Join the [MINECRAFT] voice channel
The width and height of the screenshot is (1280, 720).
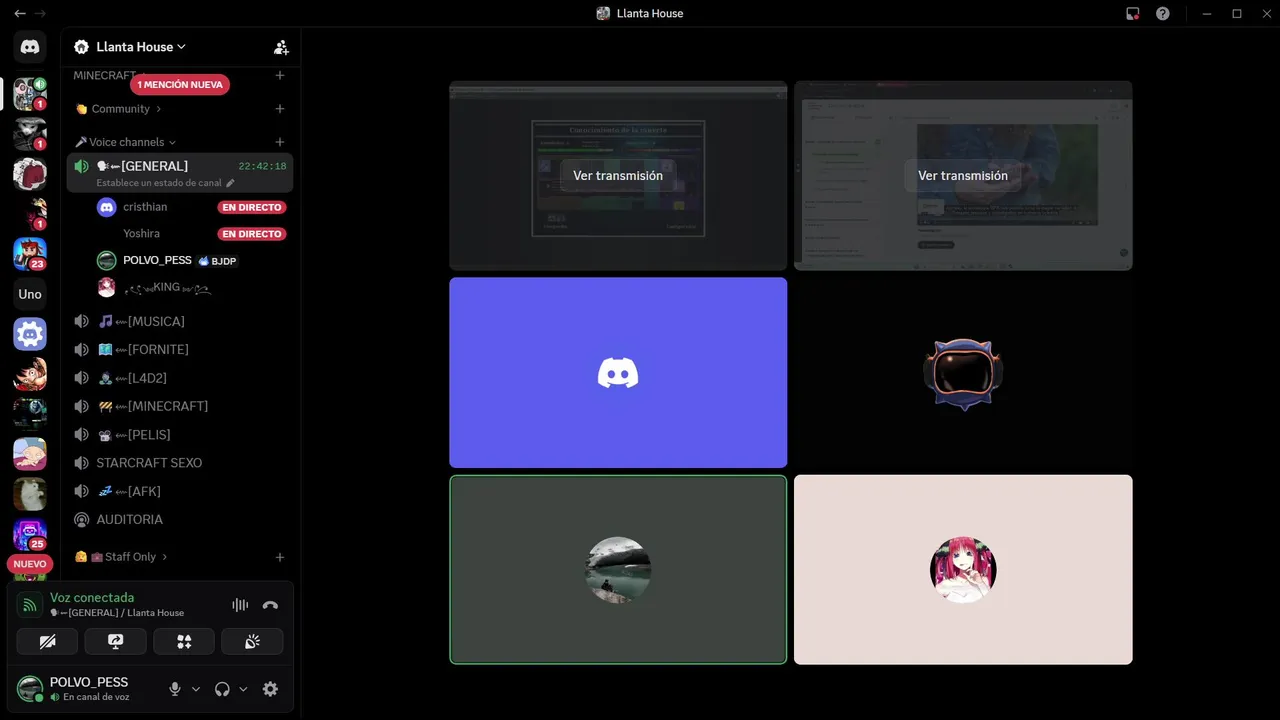click(180, 406)
